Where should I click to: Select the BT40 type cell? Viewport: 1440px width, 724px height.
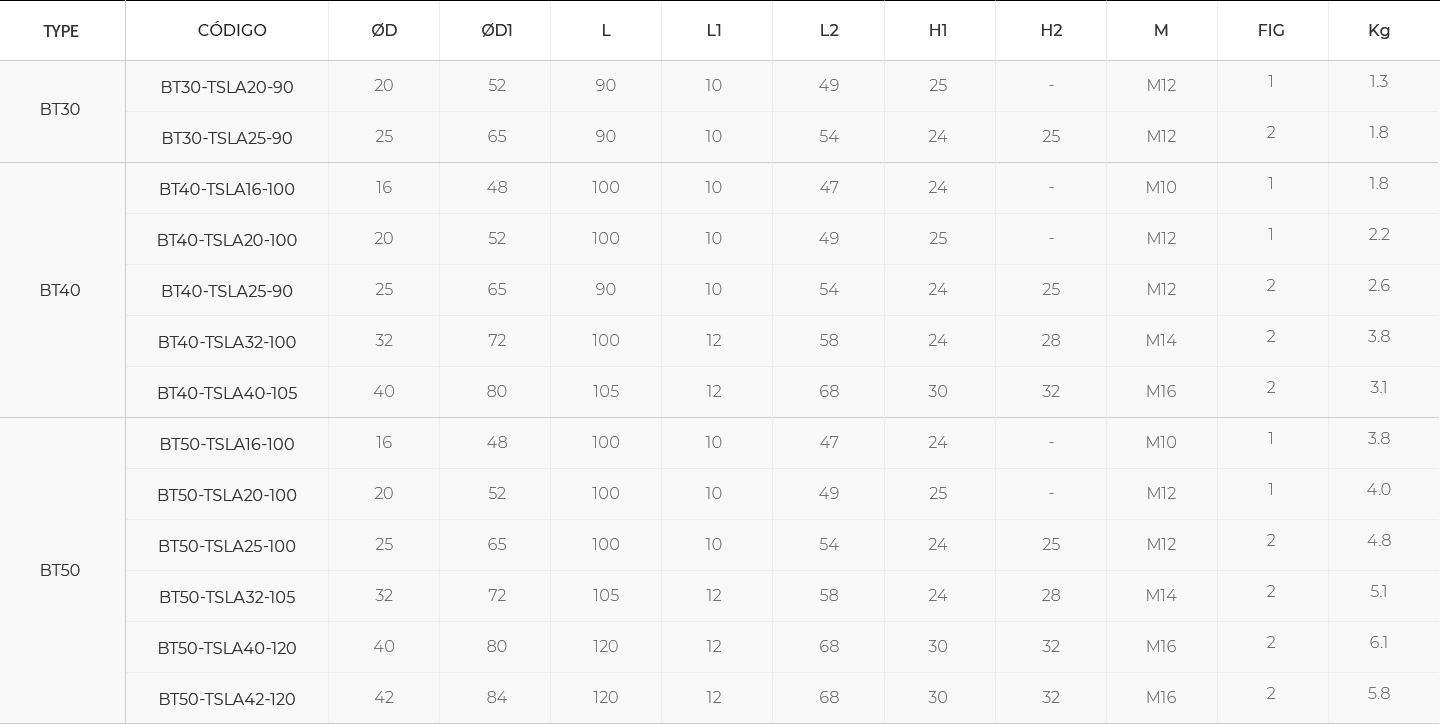60,291
